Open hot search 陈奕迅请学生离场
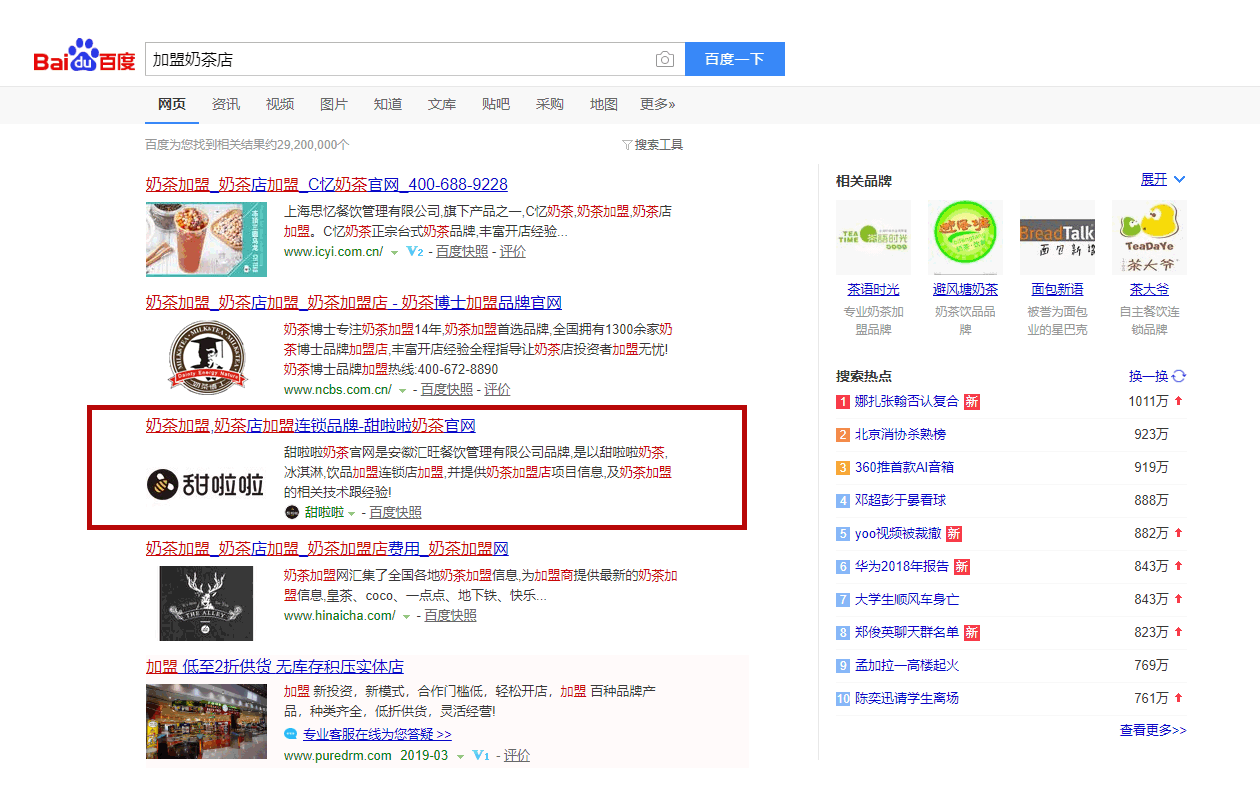 tap(907, 699)
